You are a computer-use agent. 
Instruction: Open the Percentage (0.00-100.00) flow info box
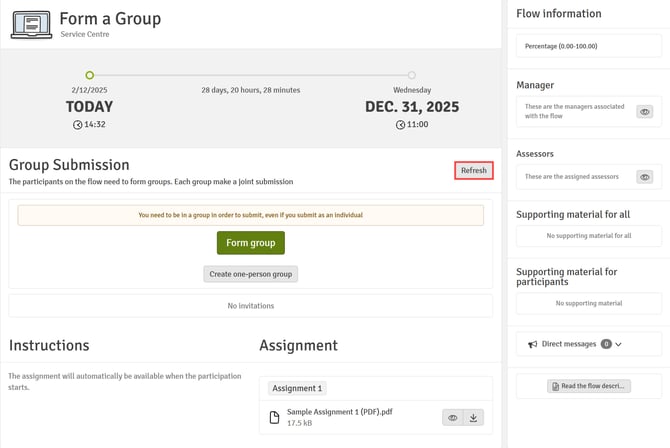(588, 46)
